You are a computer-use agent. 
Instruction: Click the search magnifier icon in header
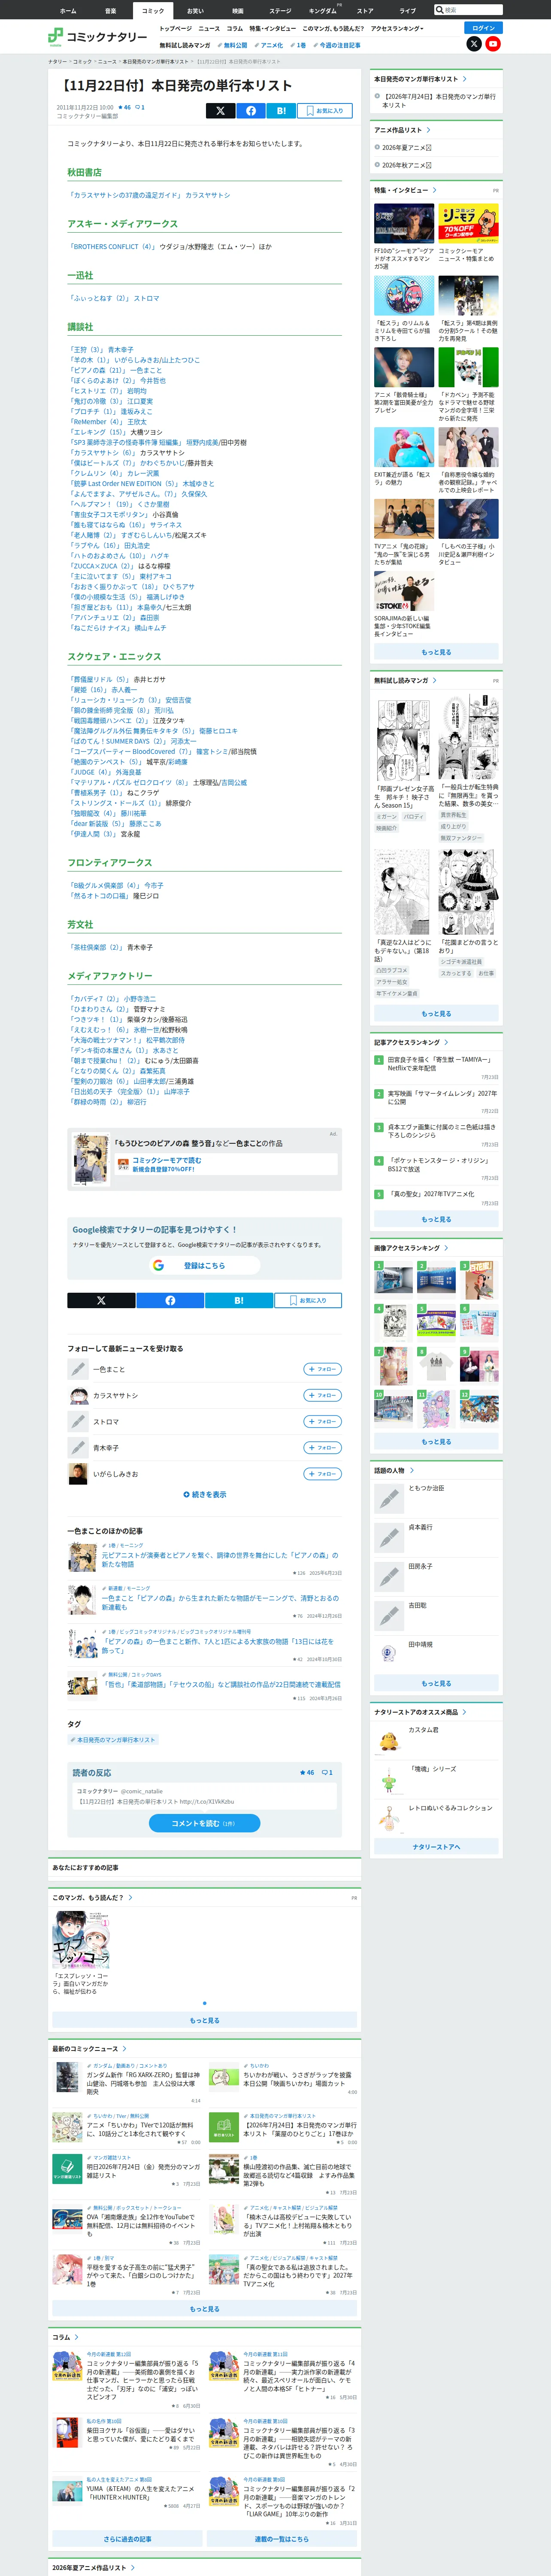439,10
